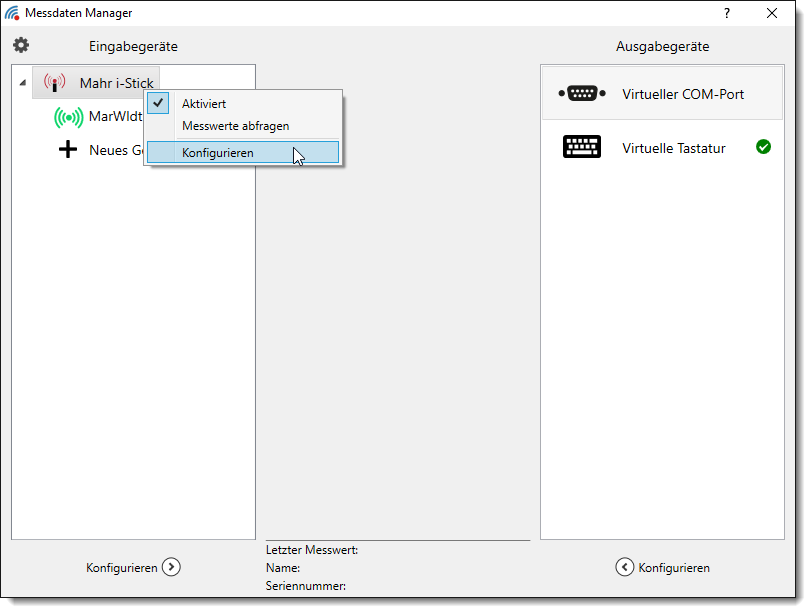Collapse the Mahr i-Stick tree node arrow
The height and width of the screenshot is (613, 811).
tap(22, 83)
